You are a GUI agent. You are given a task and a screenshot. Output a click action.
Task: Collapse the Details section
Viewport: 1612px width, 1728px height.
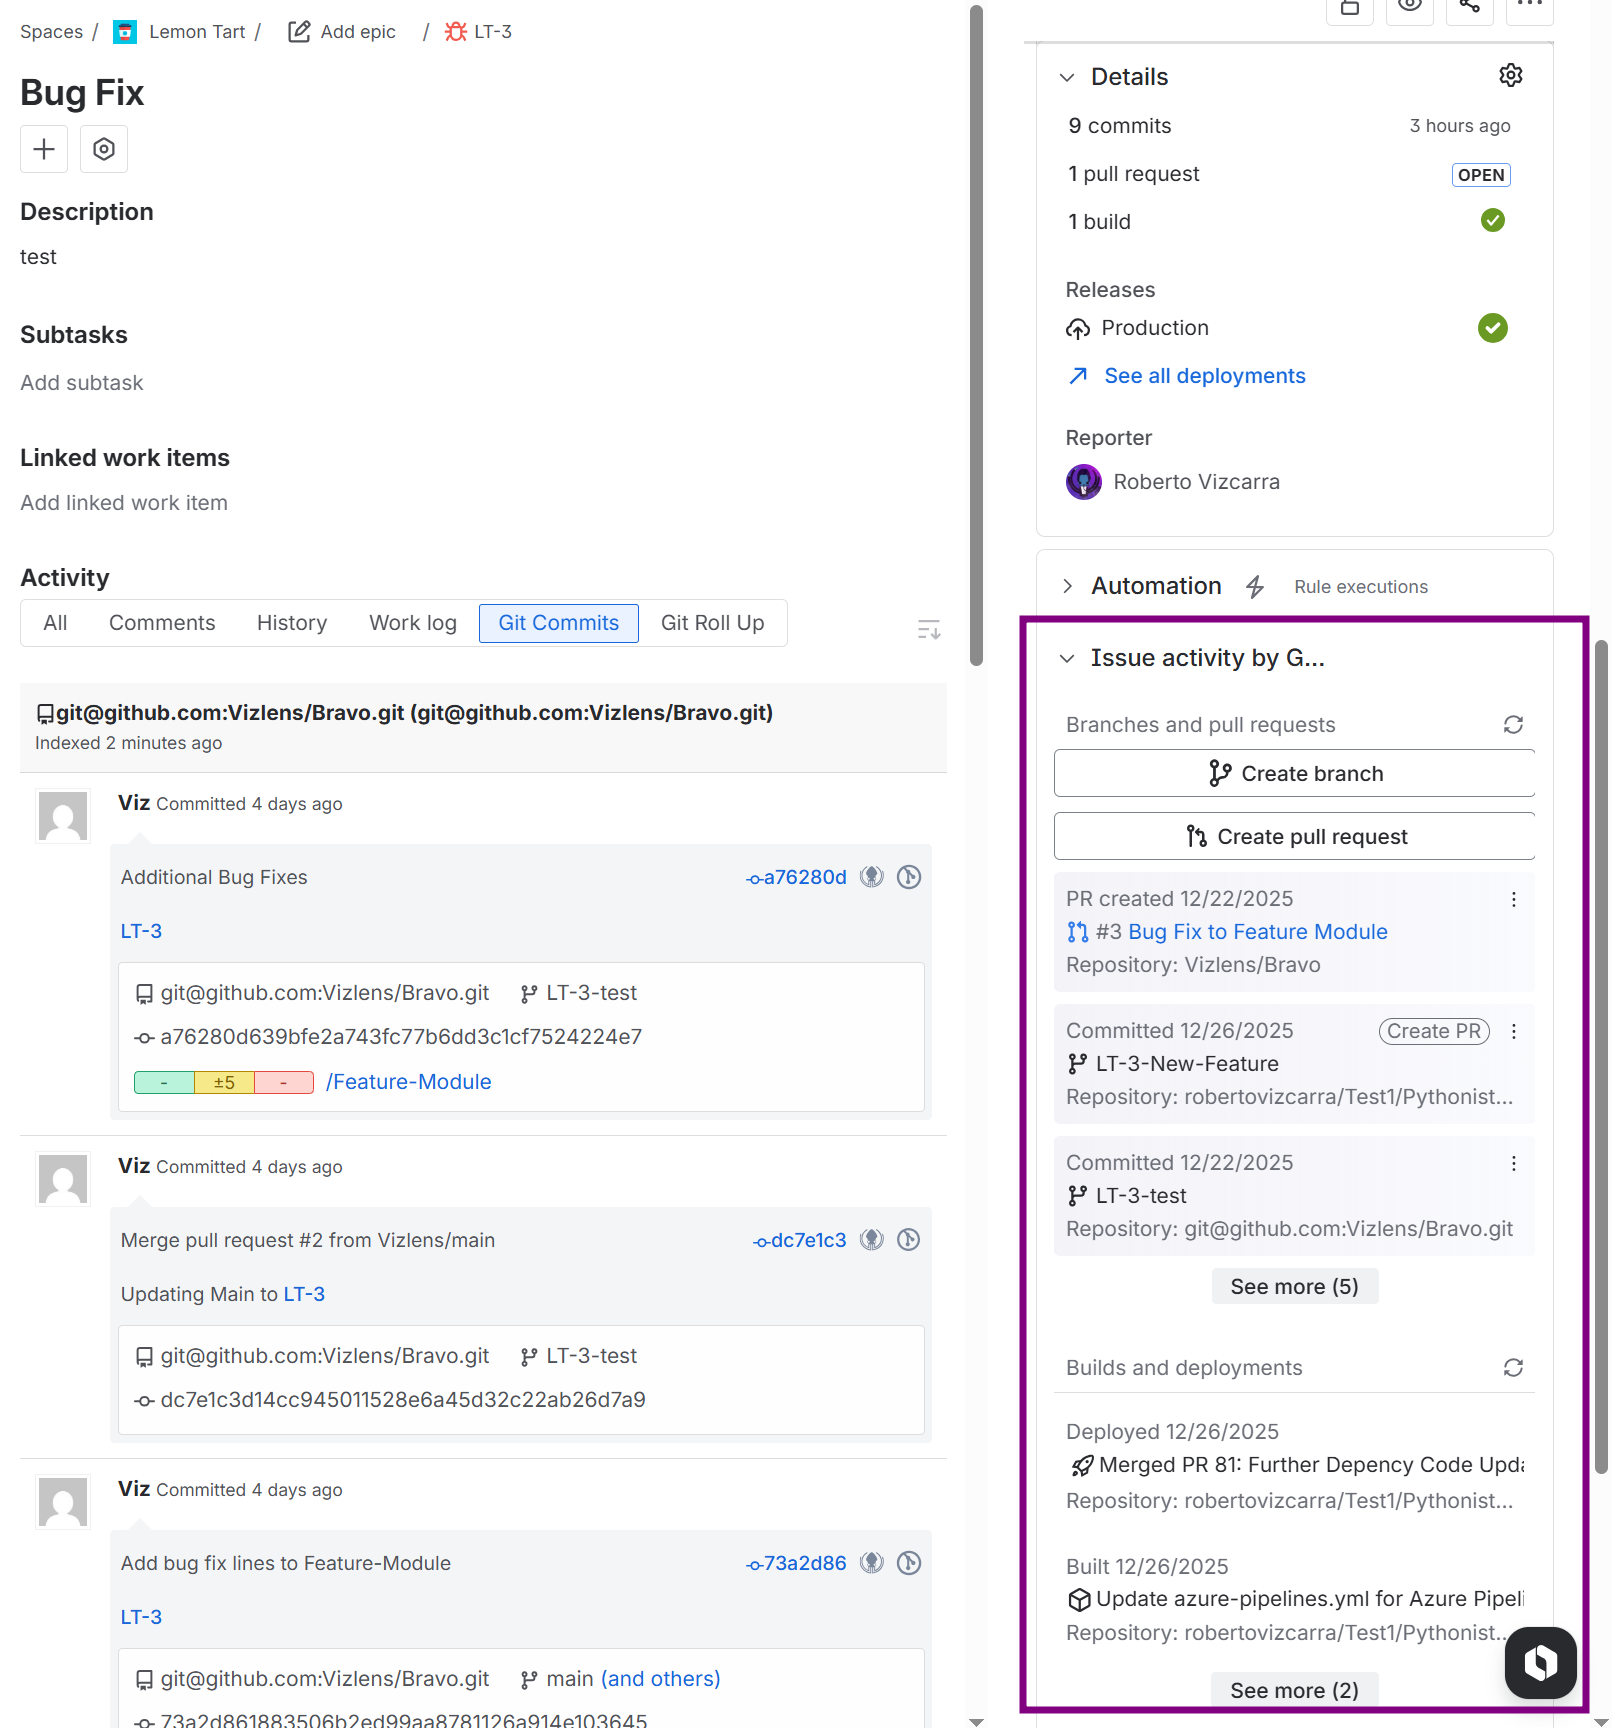[x=1067, y=77]
